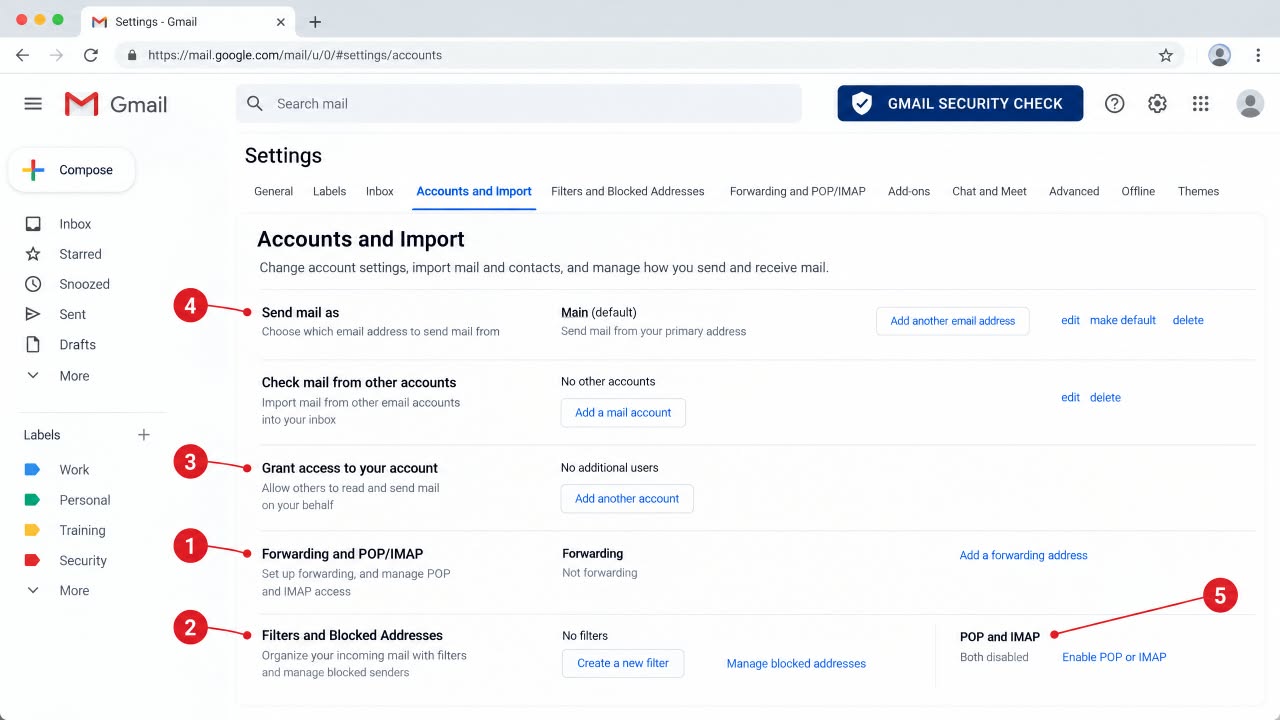Open a new browser tab
The image size is (1280, 720).
pos(315,22)
